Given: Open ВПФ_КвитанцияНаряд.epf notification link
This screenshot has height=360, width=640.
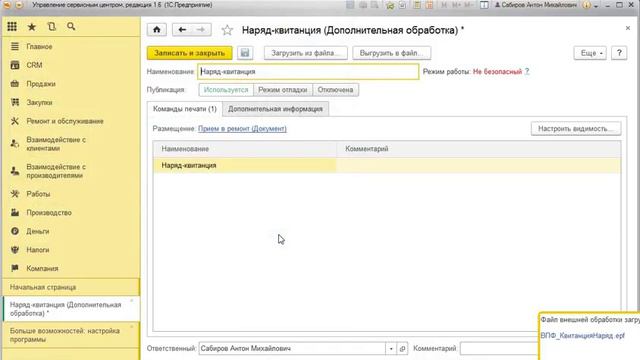Looking at the screenshot, I should 582,336.
